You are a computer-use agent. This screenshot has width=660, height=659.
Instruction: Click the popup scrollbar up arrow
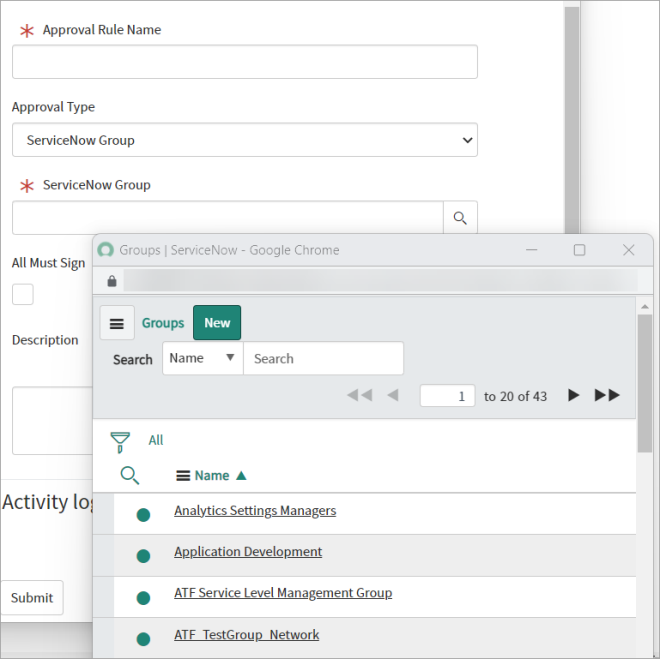(644, 307)
